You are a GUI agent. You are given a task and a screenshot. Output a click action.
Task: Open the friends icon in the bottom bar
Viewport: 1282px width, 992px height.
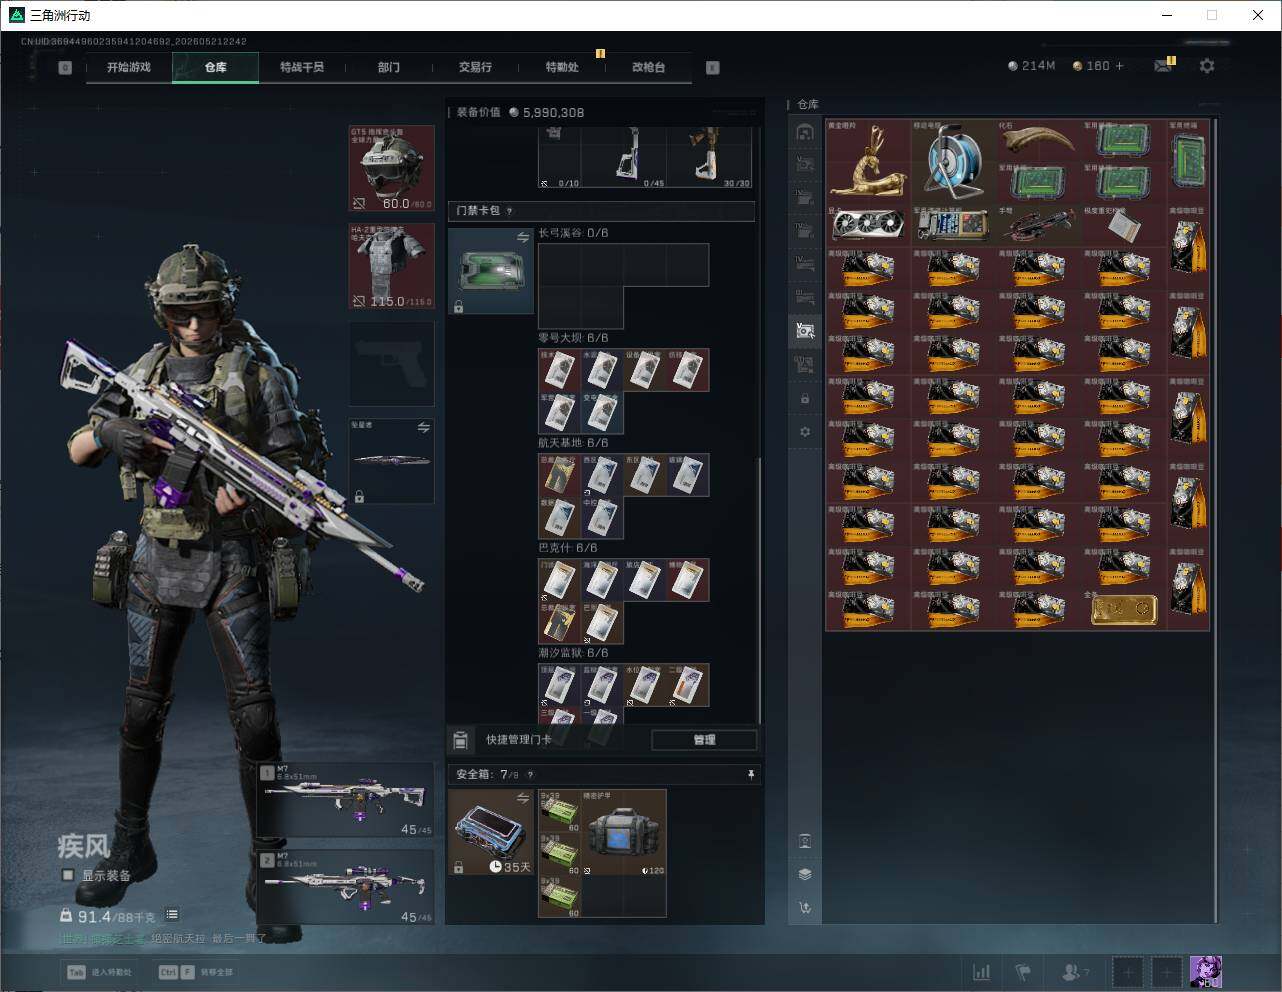tap(1075, 971)
